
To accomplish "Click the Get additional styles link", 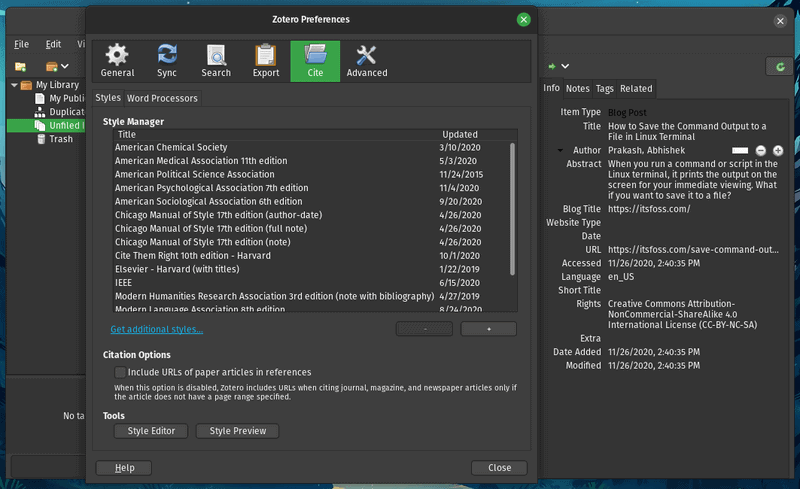I will pos(156,329).
